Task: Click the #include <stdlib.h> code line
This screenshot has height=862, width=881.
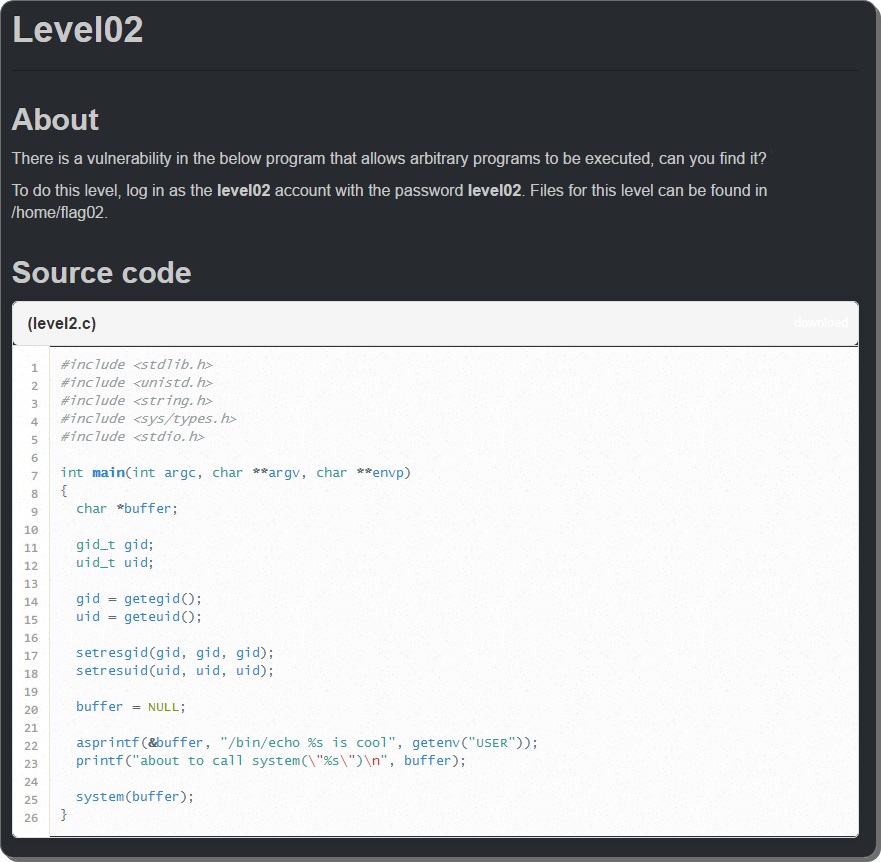Action: coord(136,365)
